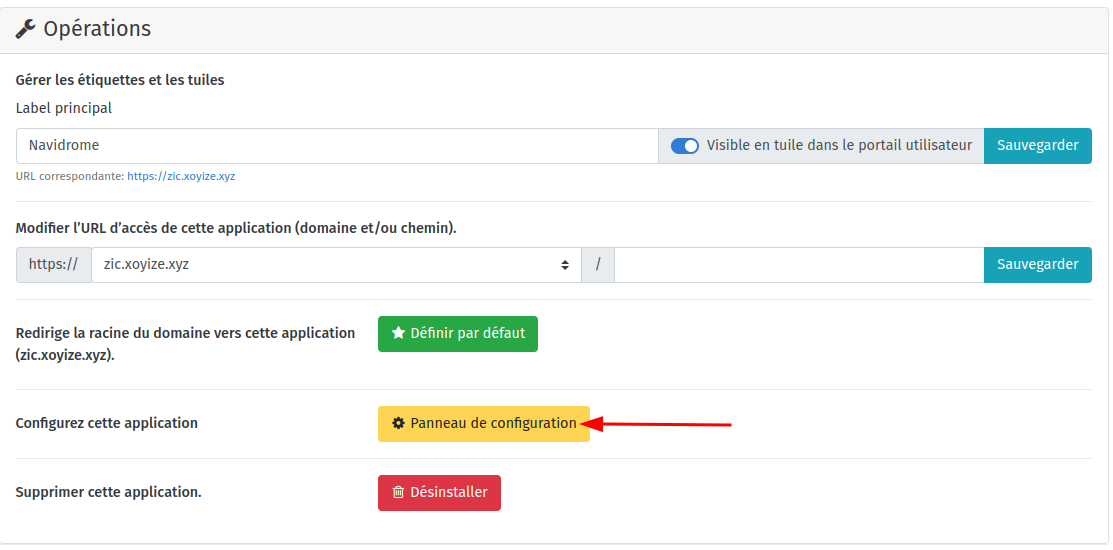This screenshot has width=1113, height=550.
Task: Click the empty URL path field
Action: click(x=799, y=265)
